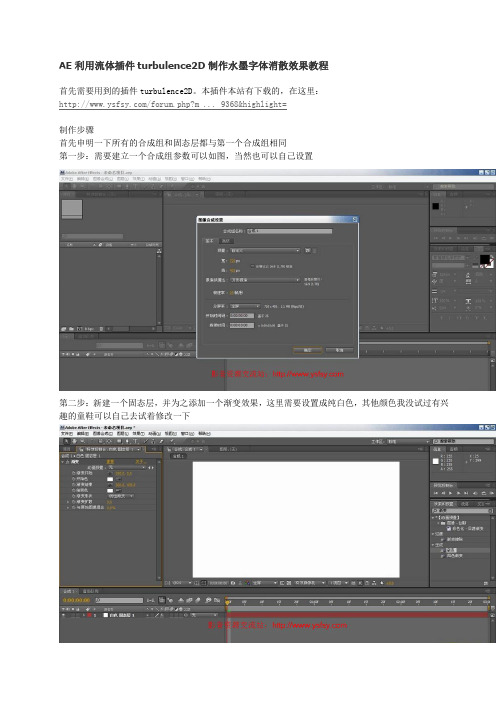Click the 确定 button in composition dialog
The image size is (496, 702).
(307, 350)
